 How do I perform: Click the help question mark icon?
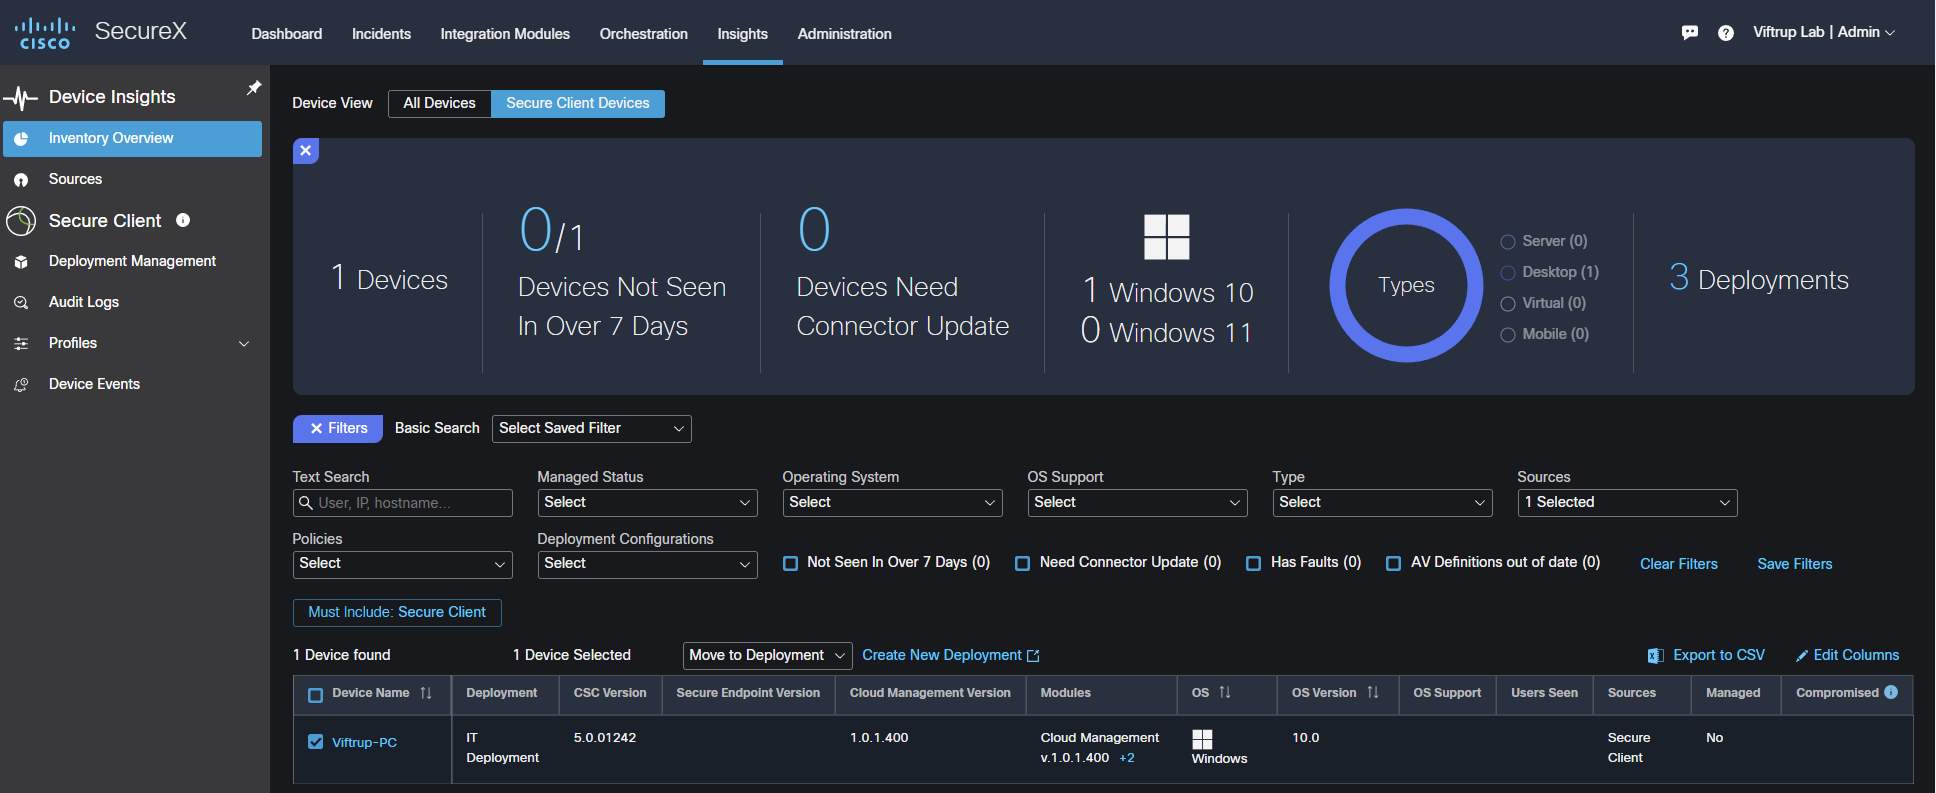[1726, 33]
